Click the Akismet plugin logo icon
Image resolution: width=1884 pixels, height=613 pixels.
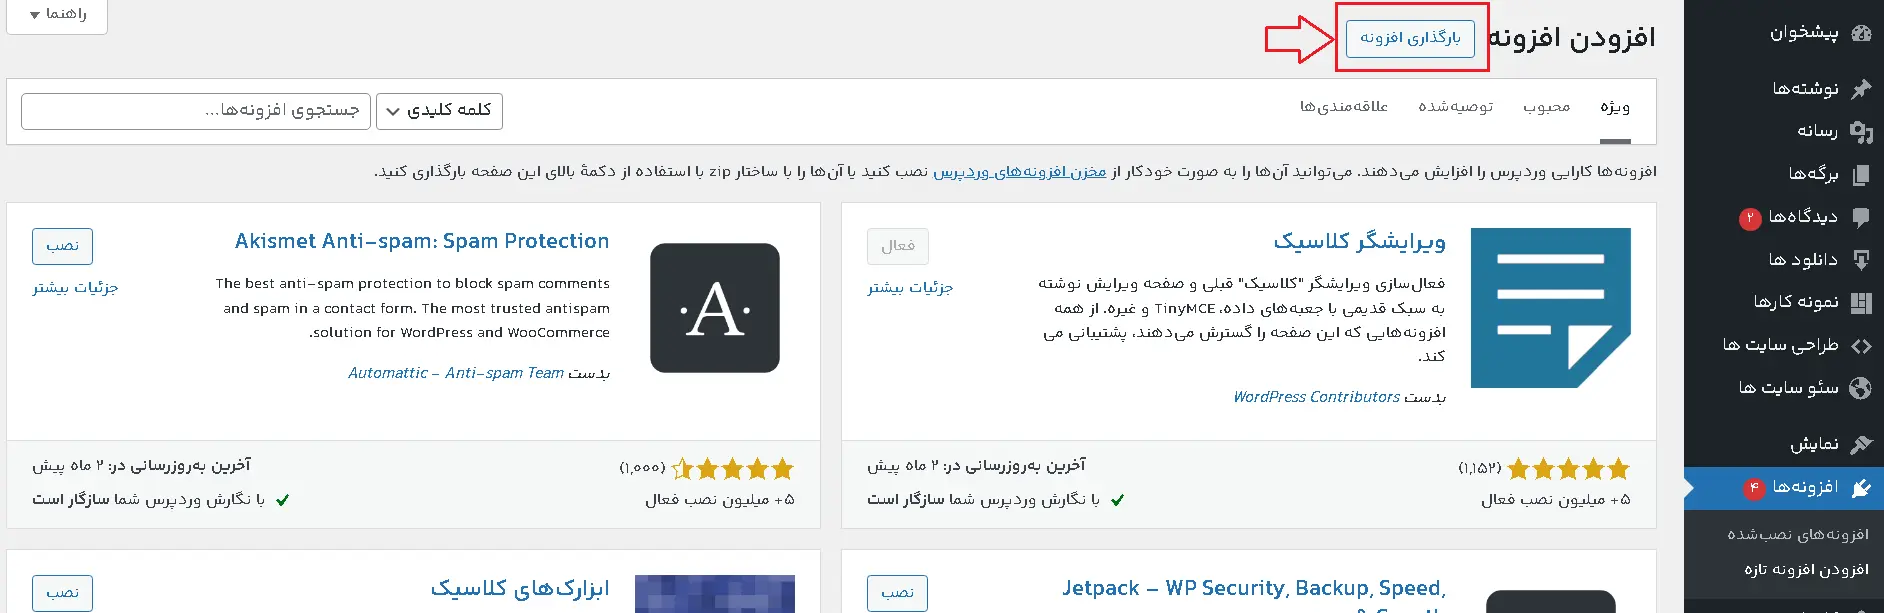pyautogui.click(x=715, y=308)
